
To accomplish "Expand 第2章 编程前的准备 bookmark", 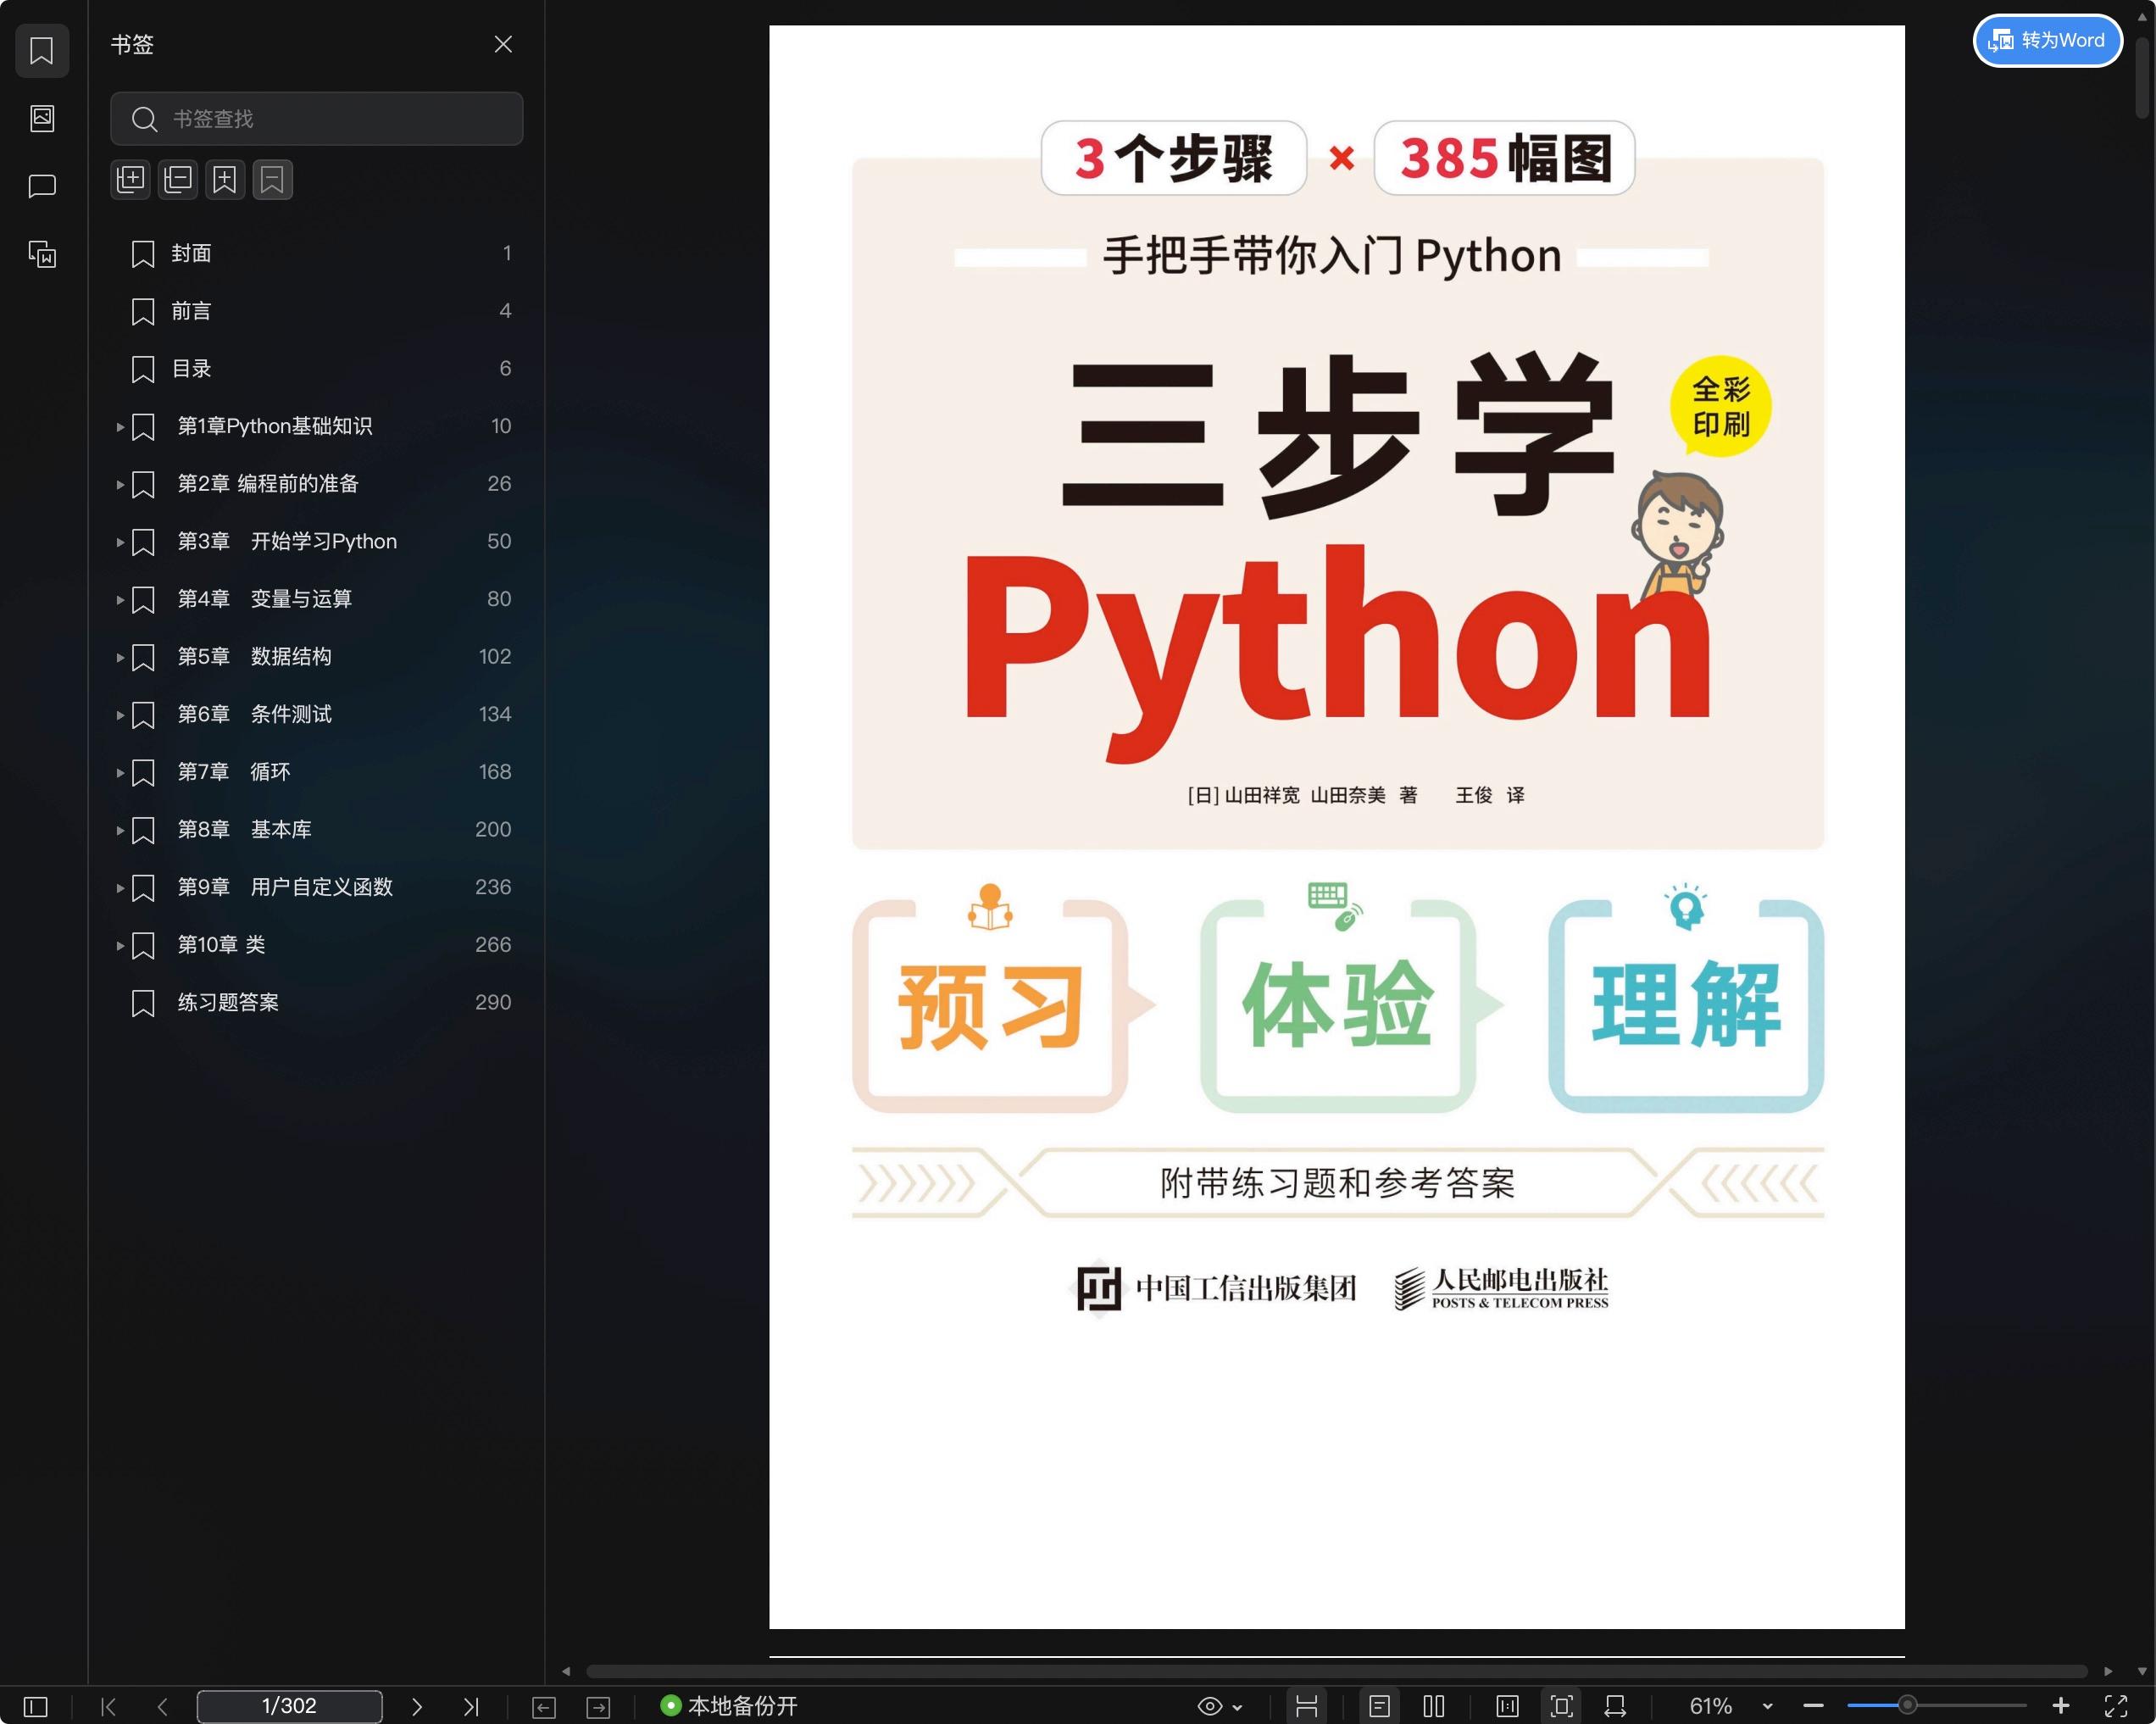I will tap(120, 484).
